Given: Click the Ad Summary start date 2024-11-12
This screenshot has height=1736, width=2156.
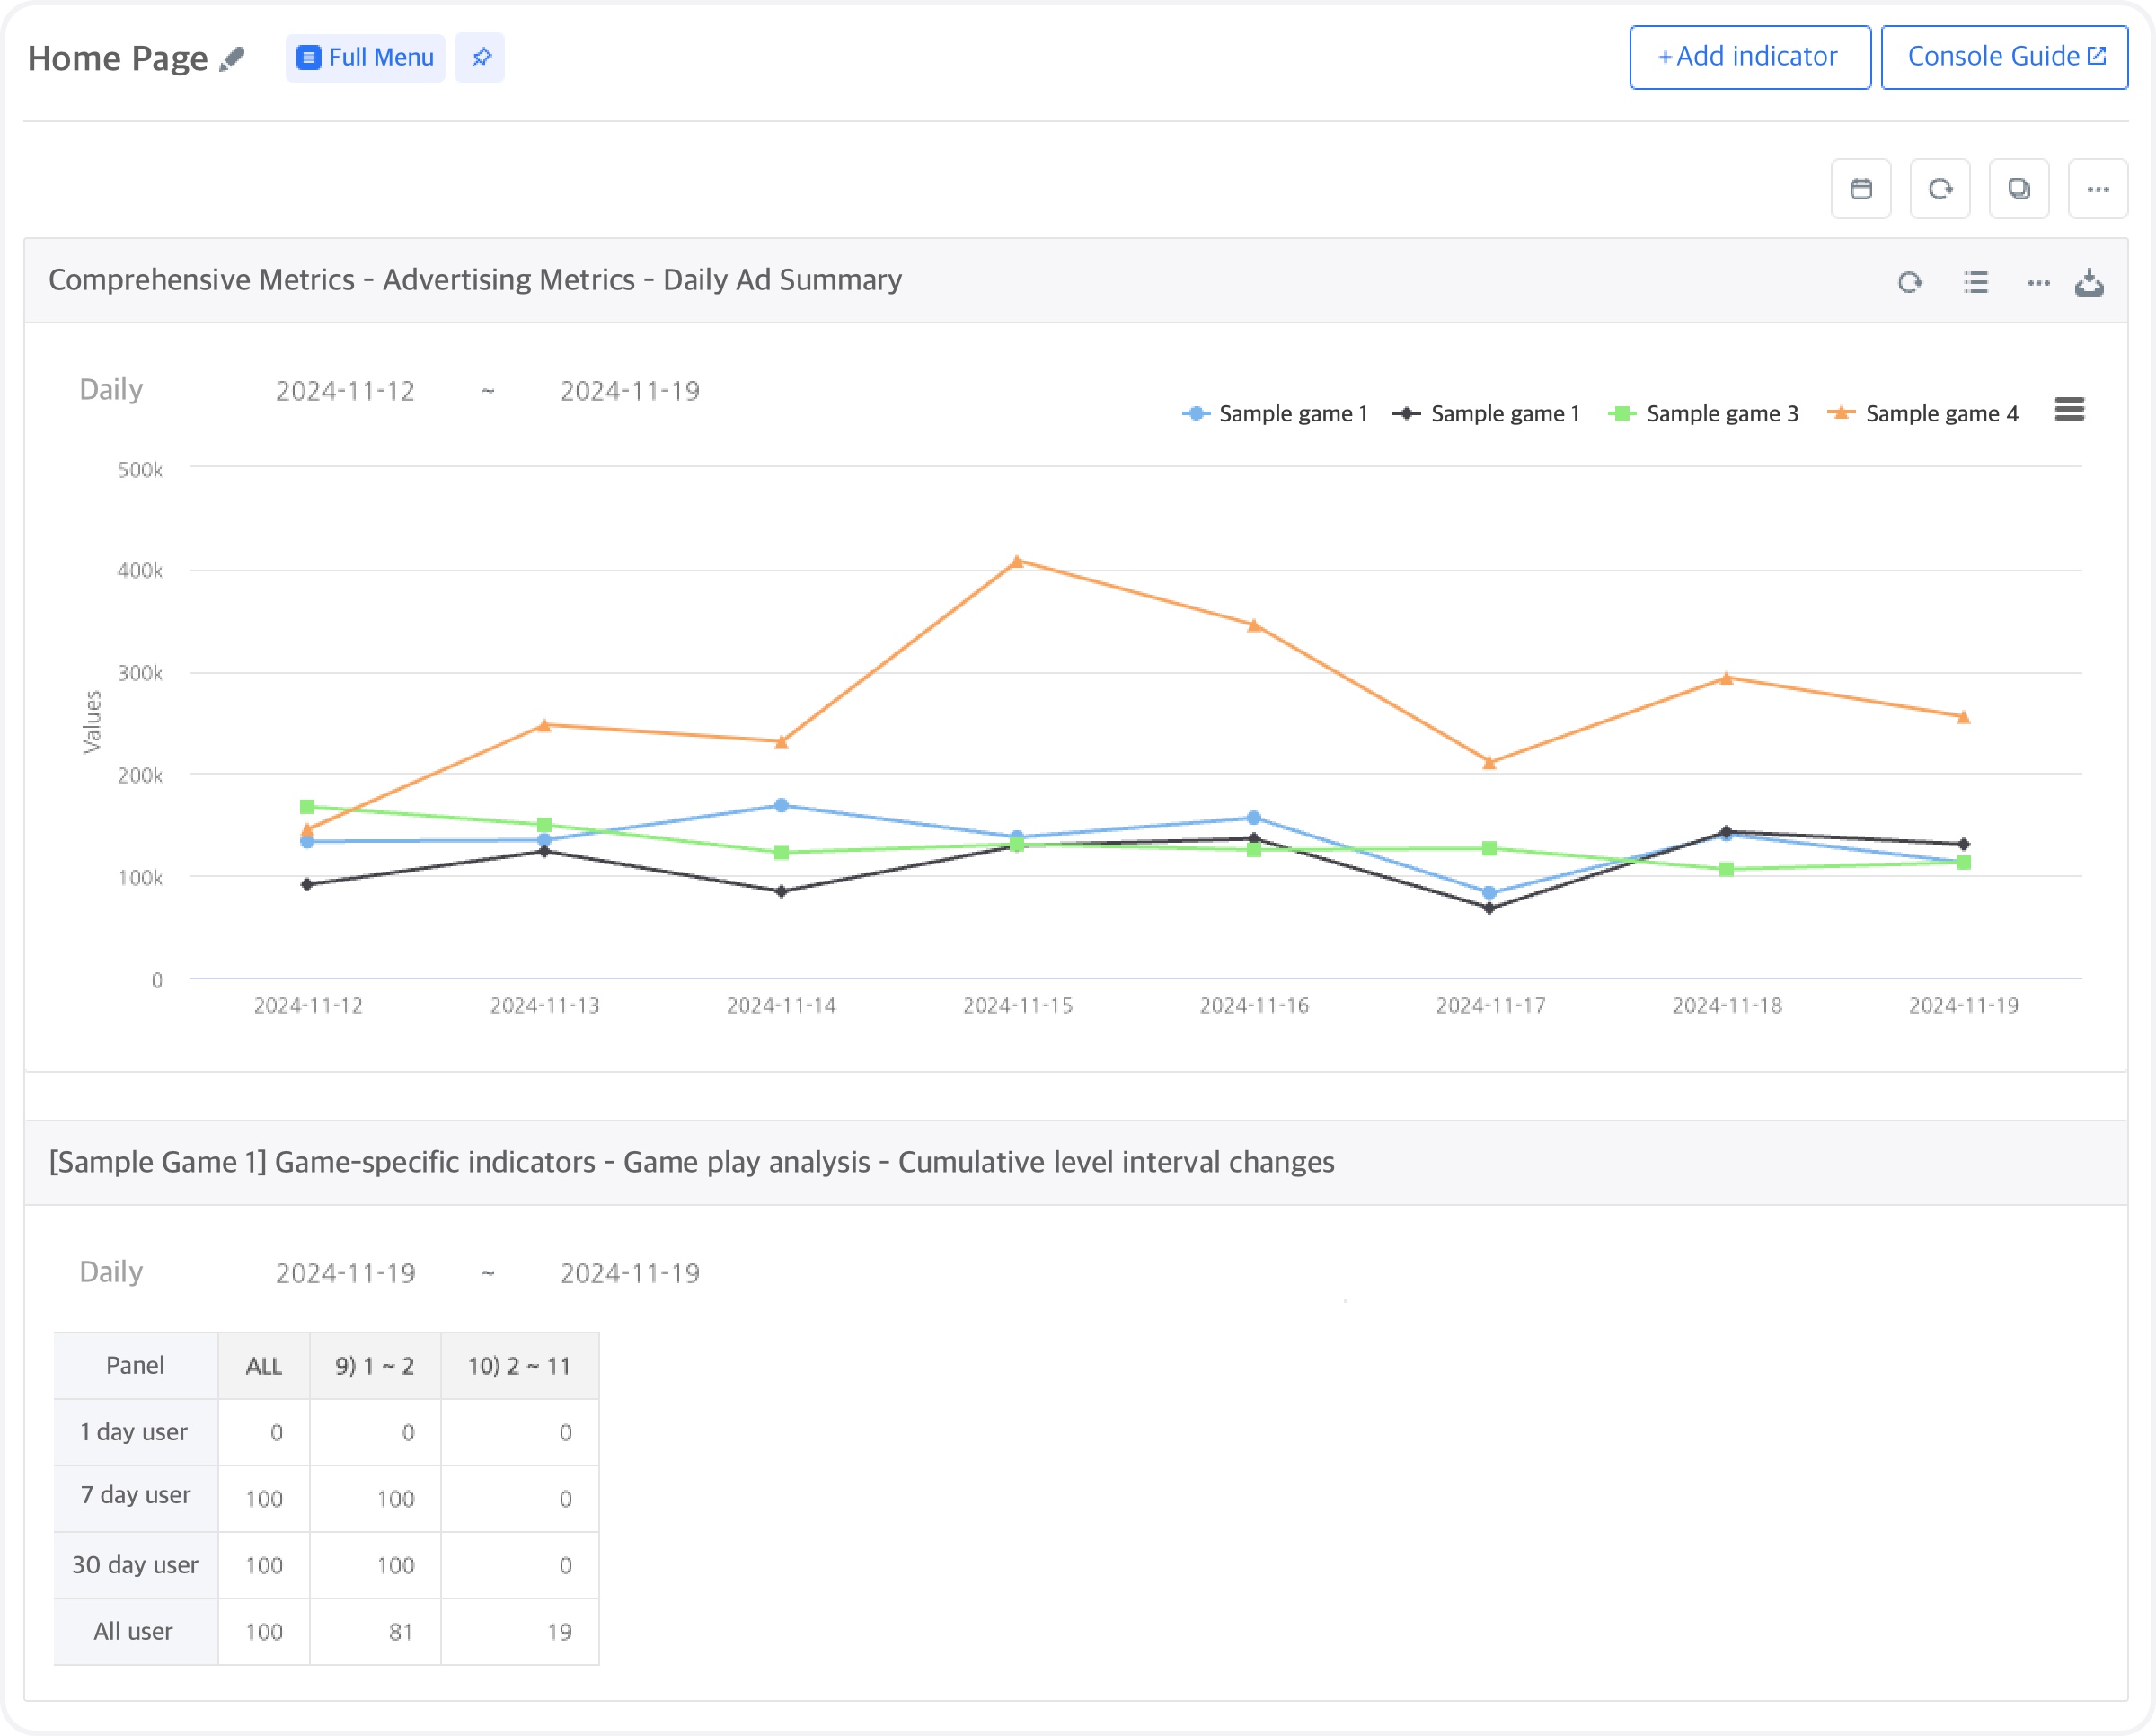Looking at the screenshot, I should (345, 391).
